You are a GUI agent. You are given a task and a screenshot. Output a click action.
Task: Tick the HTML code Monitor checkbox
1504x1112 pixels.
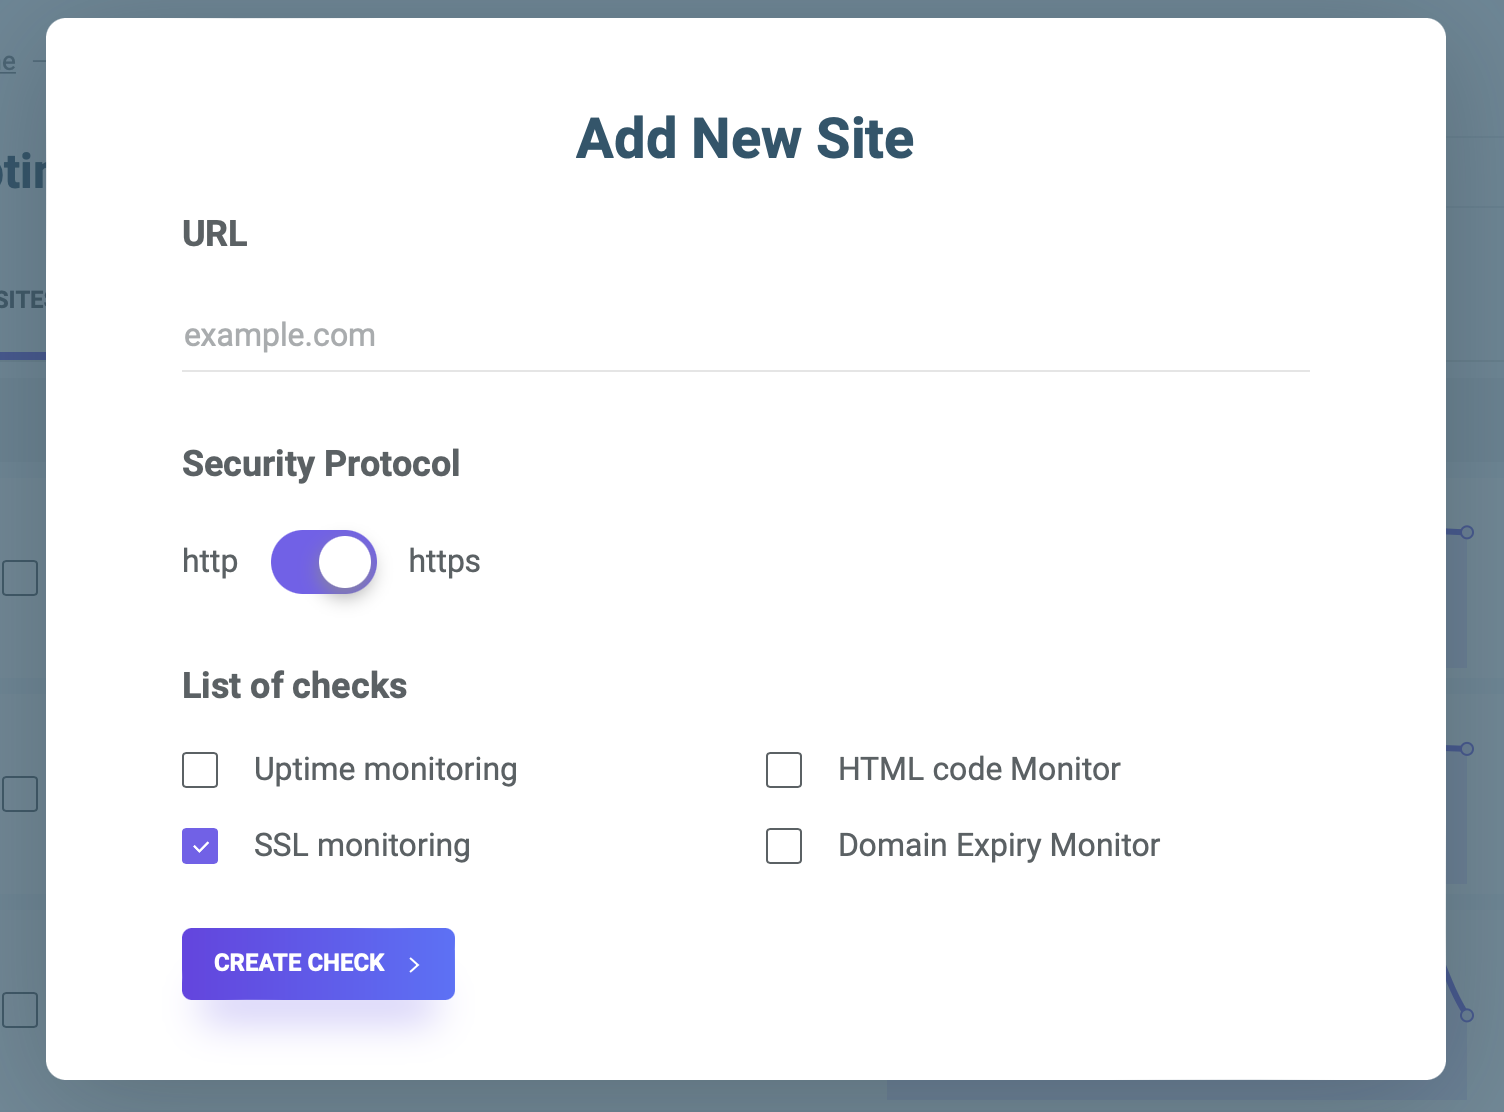[x=784, y=770]
